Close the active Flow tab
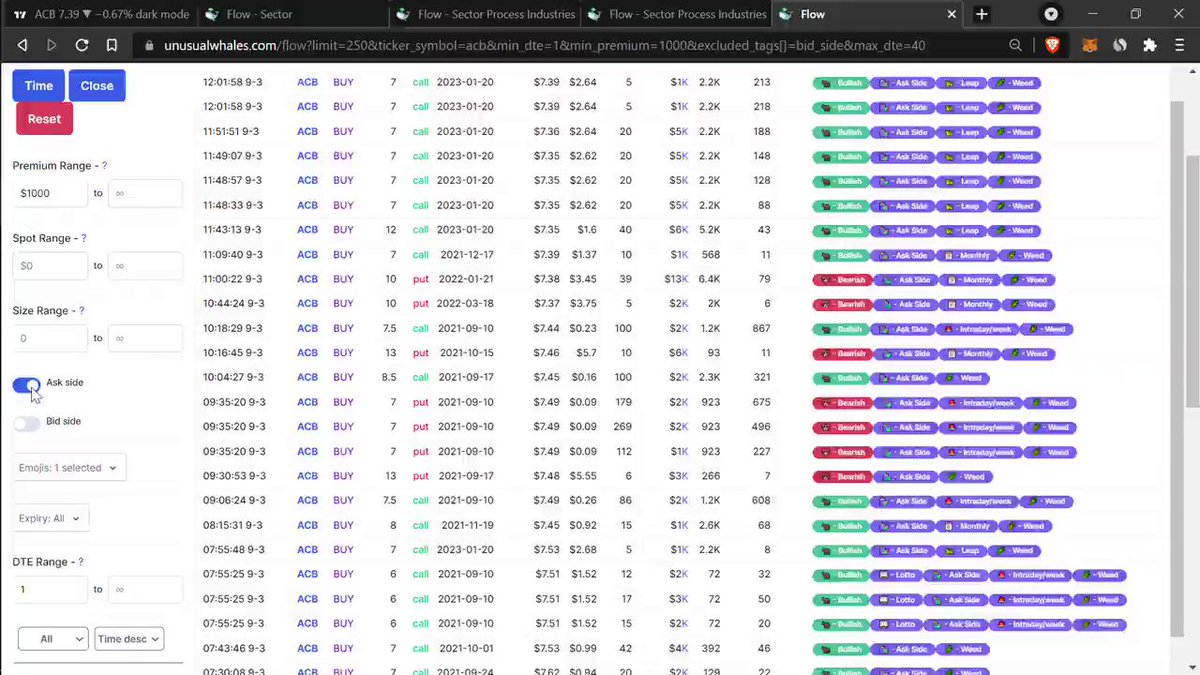This screenshot has height=675, width=1200. tap(950, 14)
